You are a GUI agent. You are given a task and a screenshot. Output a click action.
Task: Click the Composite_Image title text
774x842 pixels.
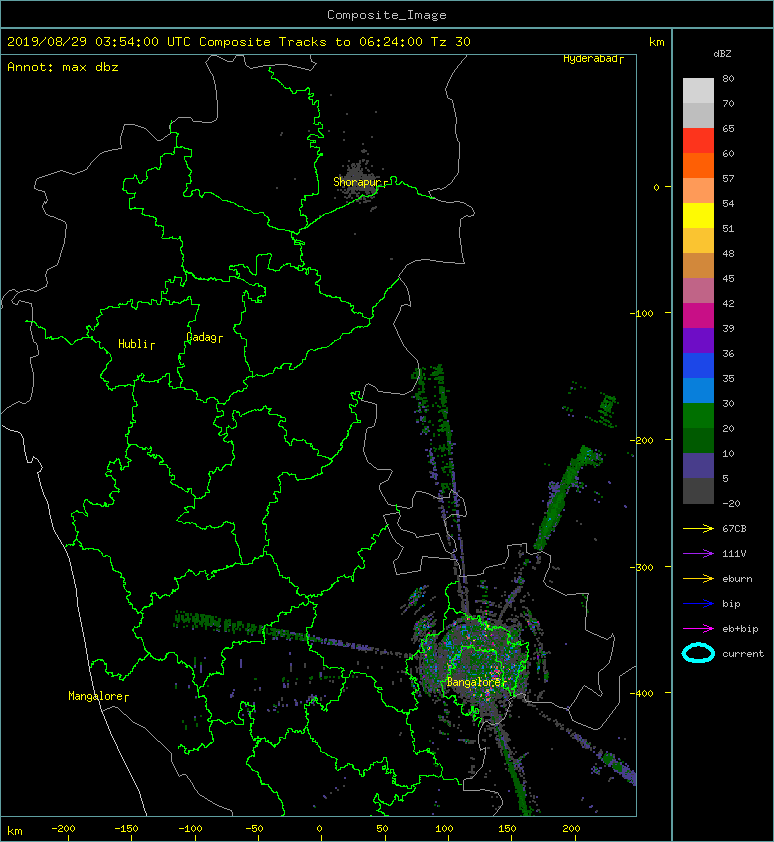pyautogui.click(x=387, y=15)
